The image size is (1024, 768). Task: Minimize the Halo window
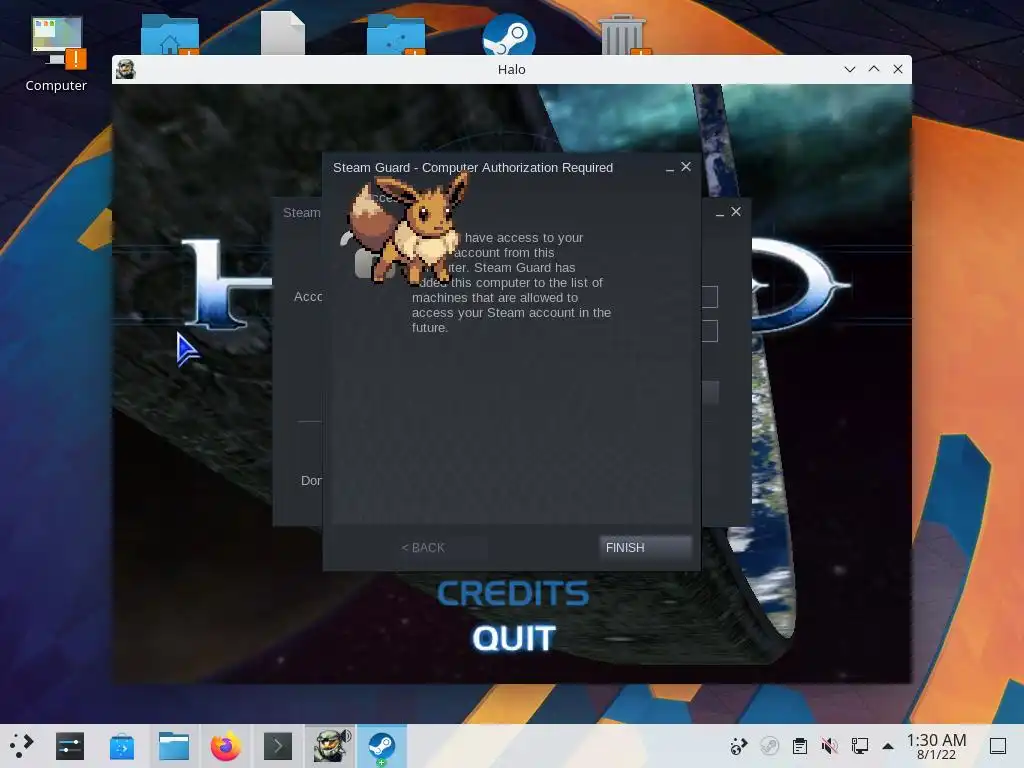pyautogui.click(x=850, y=69)
